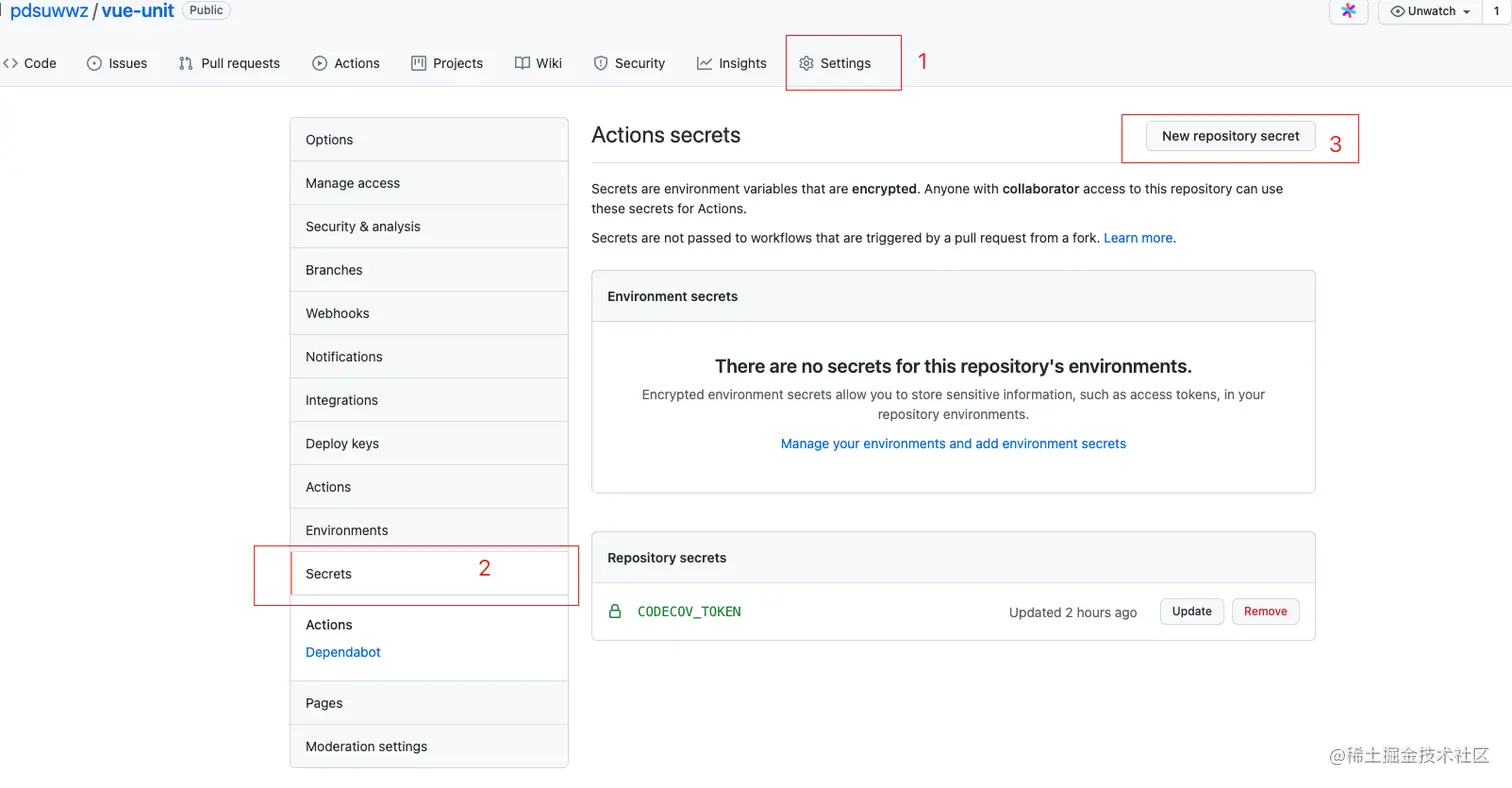
Task: Open the vue-unit repository link
Action: tap(138, 11)
